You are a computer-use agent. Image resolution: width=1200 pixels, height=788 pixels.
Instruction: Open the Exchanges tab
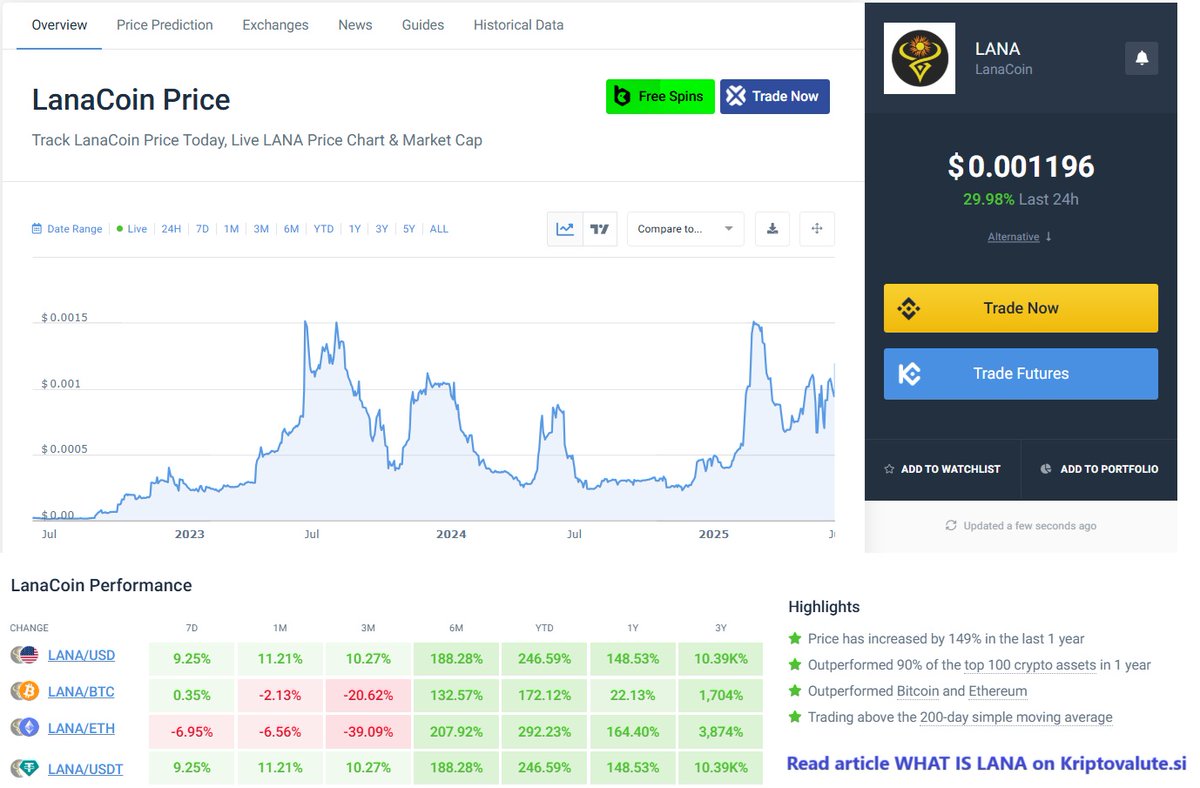point(275,25)
